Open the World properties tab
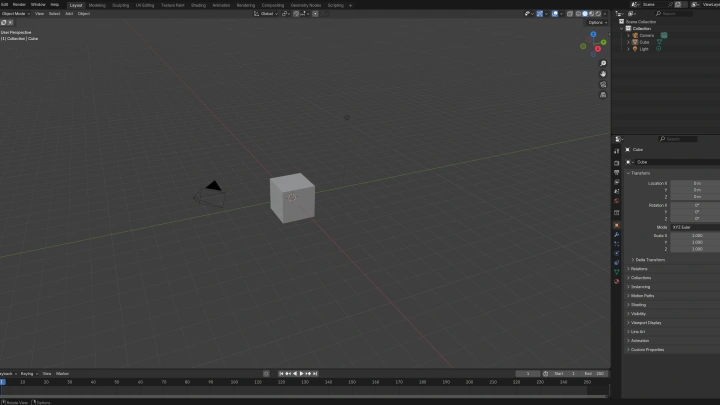Screen dimensions: 720x405 (x=617, y=201)
